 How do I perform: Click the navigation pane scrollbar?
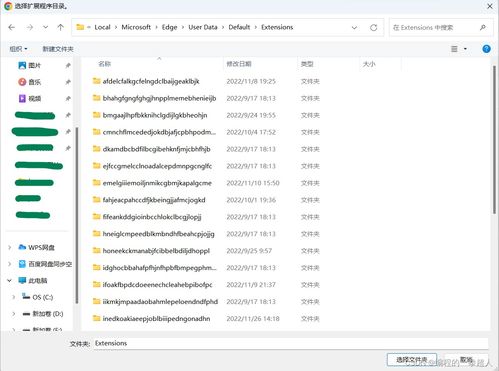pos(77,215)
